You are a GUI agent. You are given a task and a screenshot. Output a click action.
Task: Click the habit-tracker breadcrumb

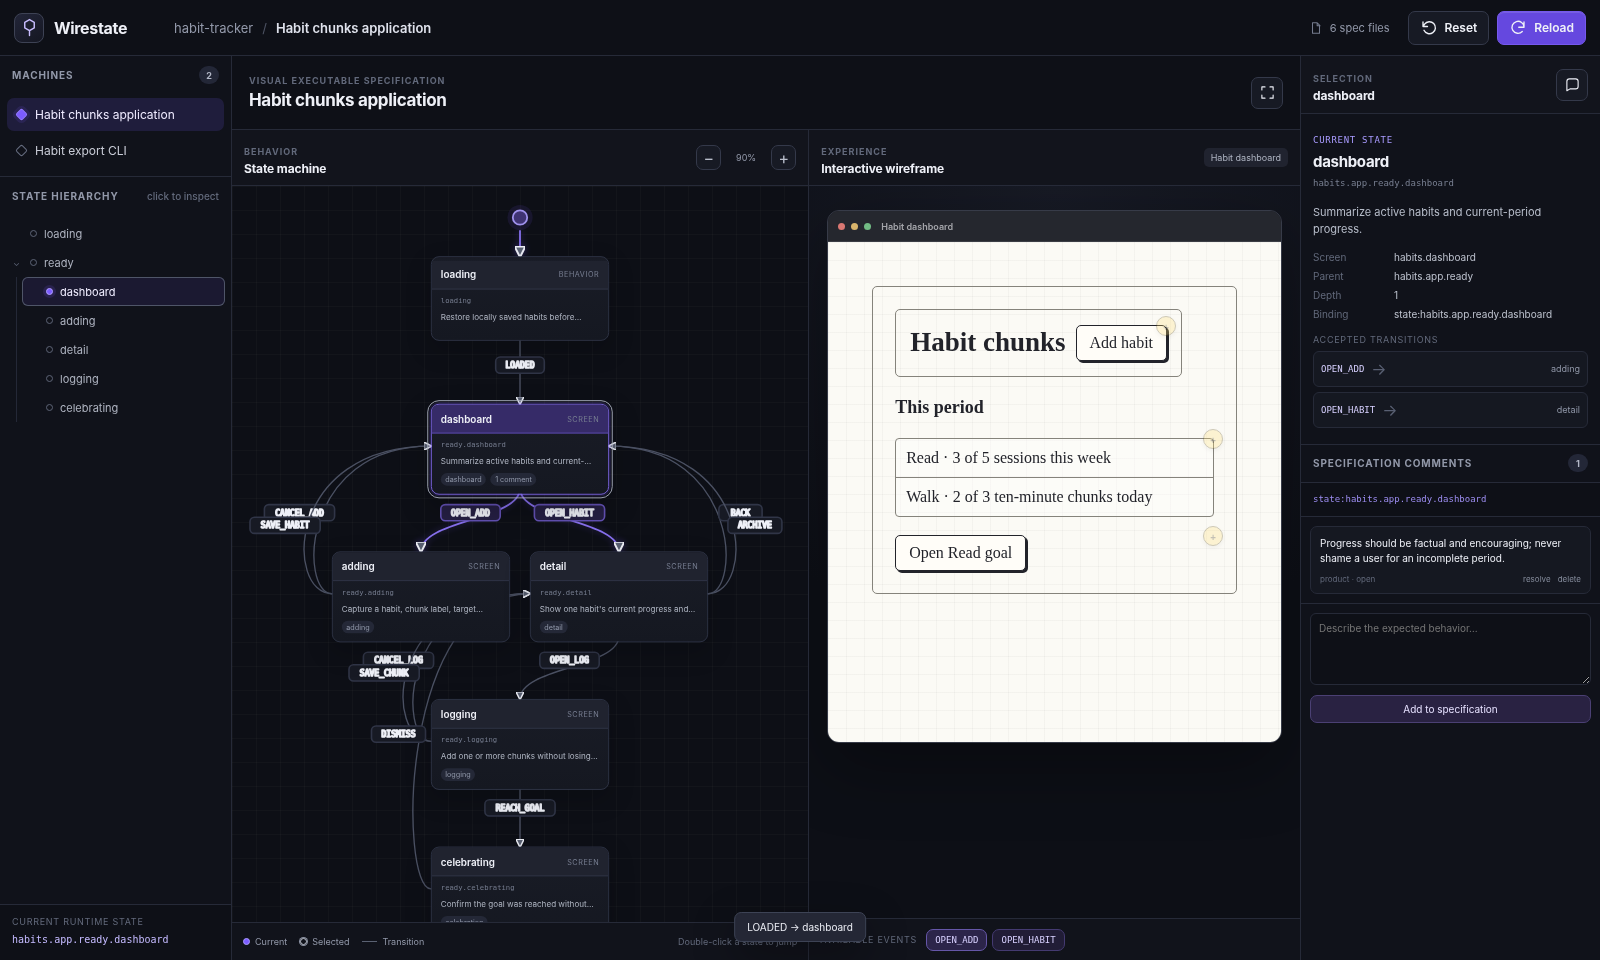click(x=213, y=28)
